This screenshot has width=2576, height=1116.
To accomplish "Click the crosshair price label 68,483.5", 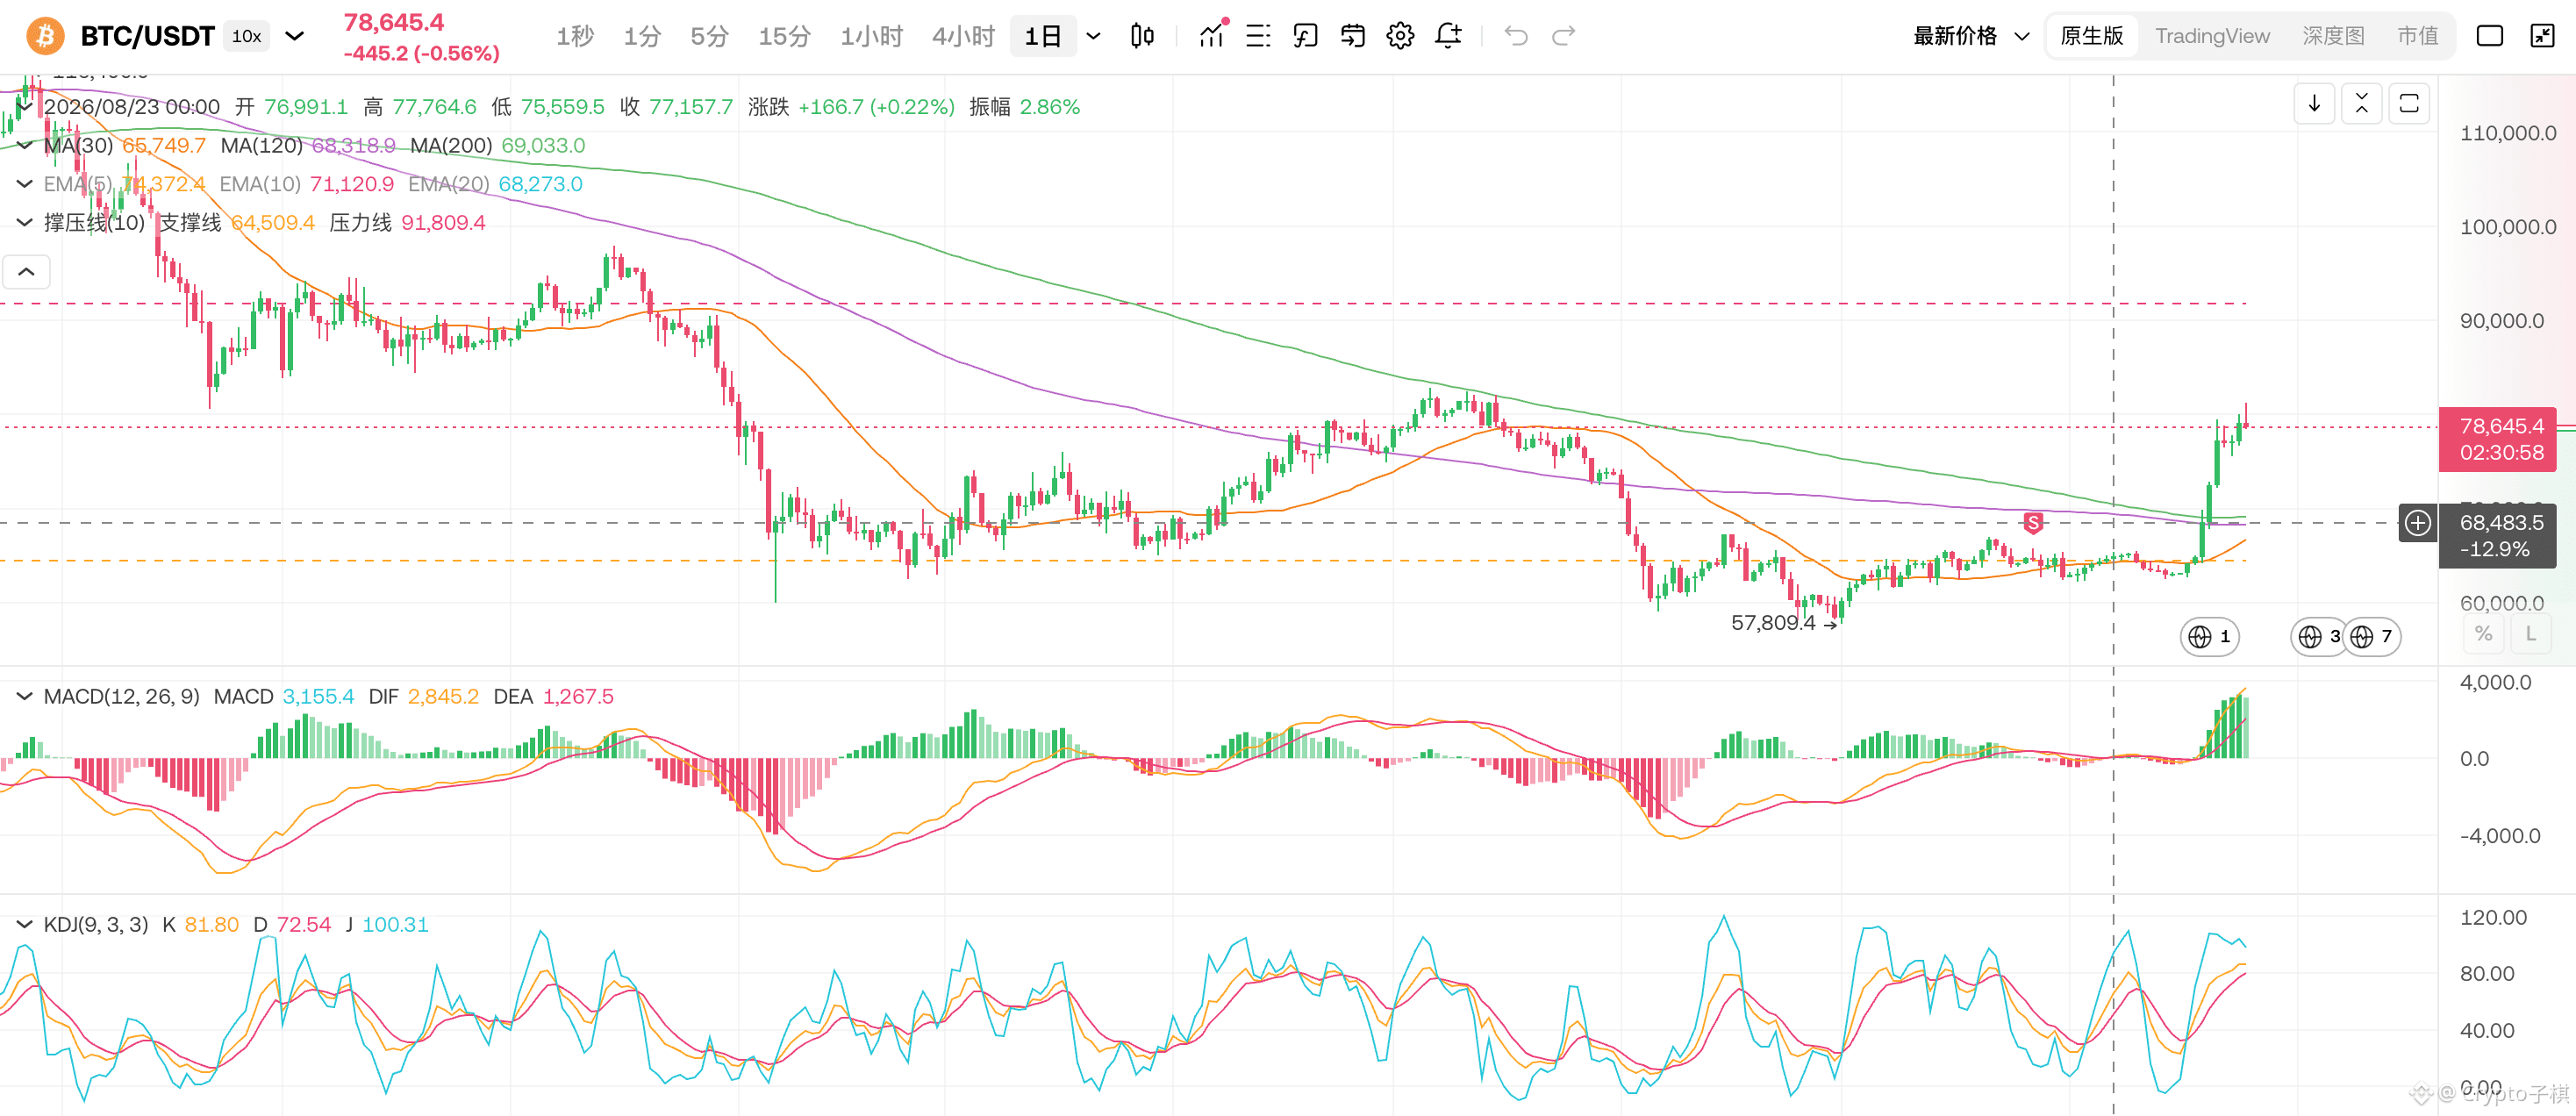I will click(x=2498, y=536).
